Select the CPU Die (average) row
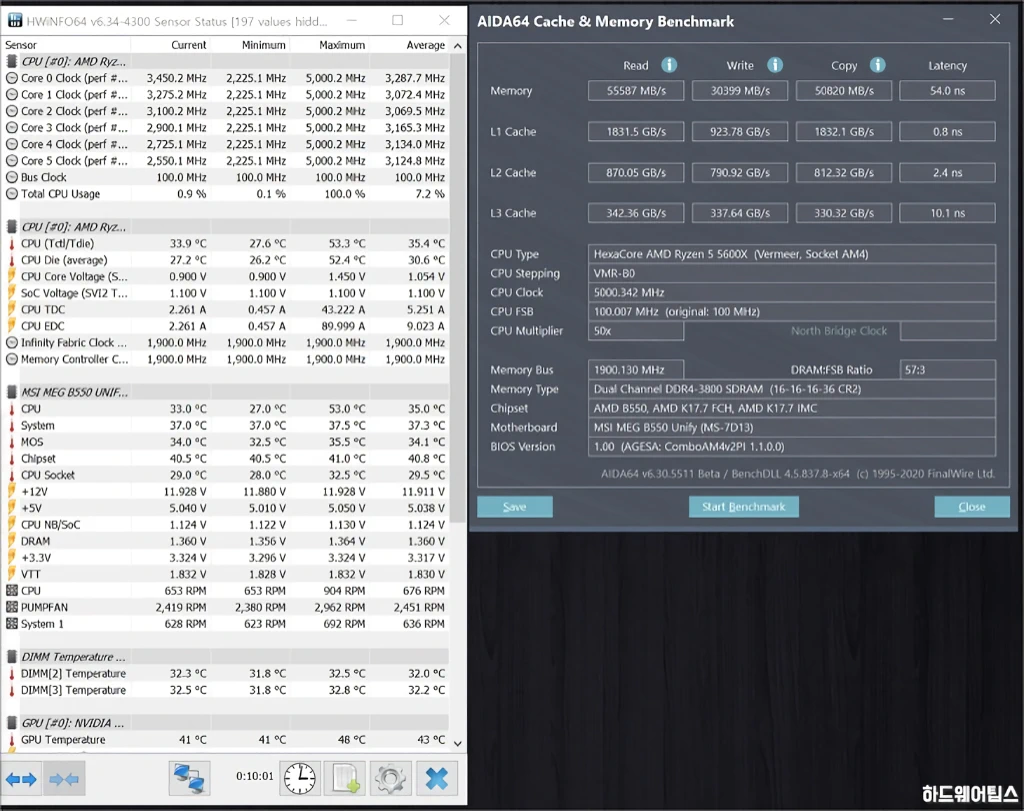This screenshot has width=1024, height=811. pos(225,260)
